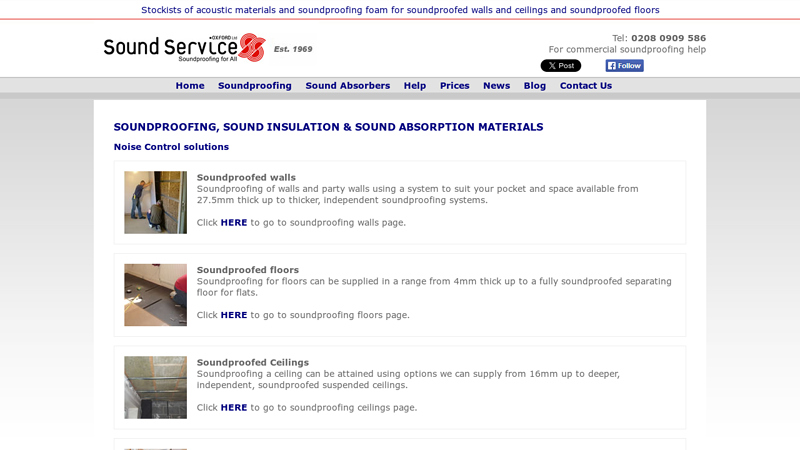Click the Est. 1969 text

click(x=293, y=49)
